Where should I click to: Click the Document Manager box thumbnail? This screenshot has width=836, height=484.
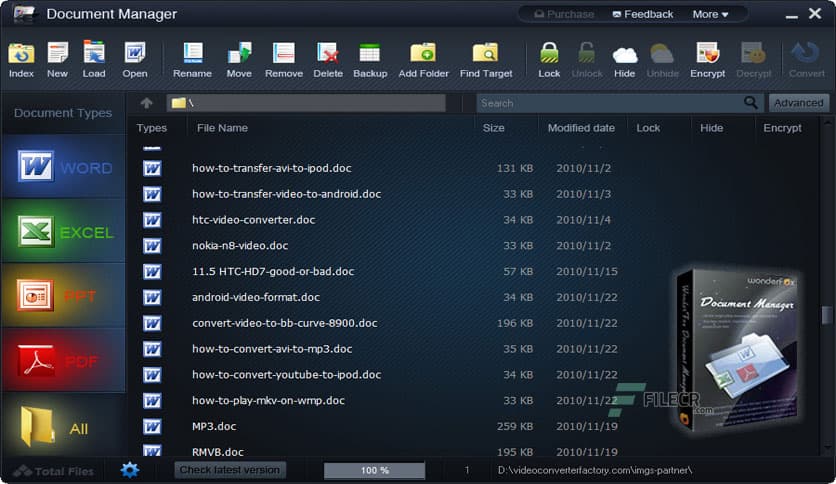point(737,349)
